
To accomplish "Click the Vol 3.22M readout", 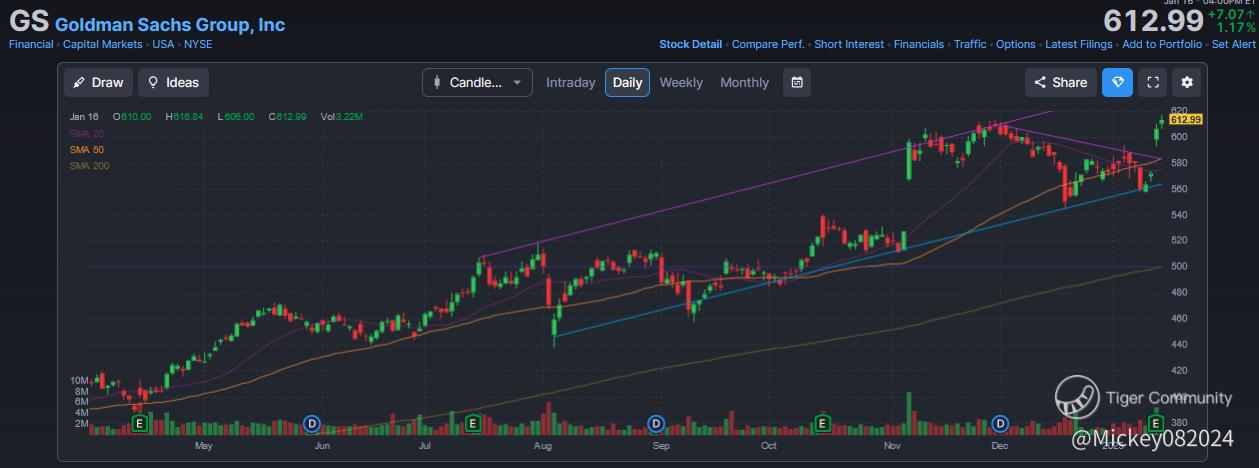I will tap(341, 117).
